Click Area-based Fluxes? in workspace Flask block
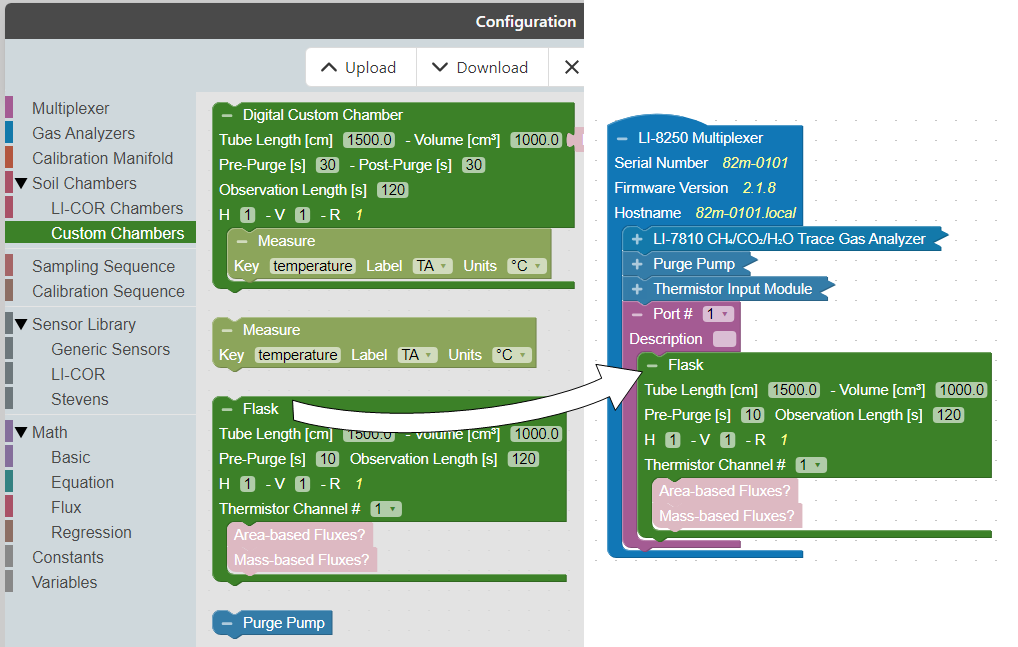Image resolution: width=1018 pixels, height=647 pixels. click(725, 491)
